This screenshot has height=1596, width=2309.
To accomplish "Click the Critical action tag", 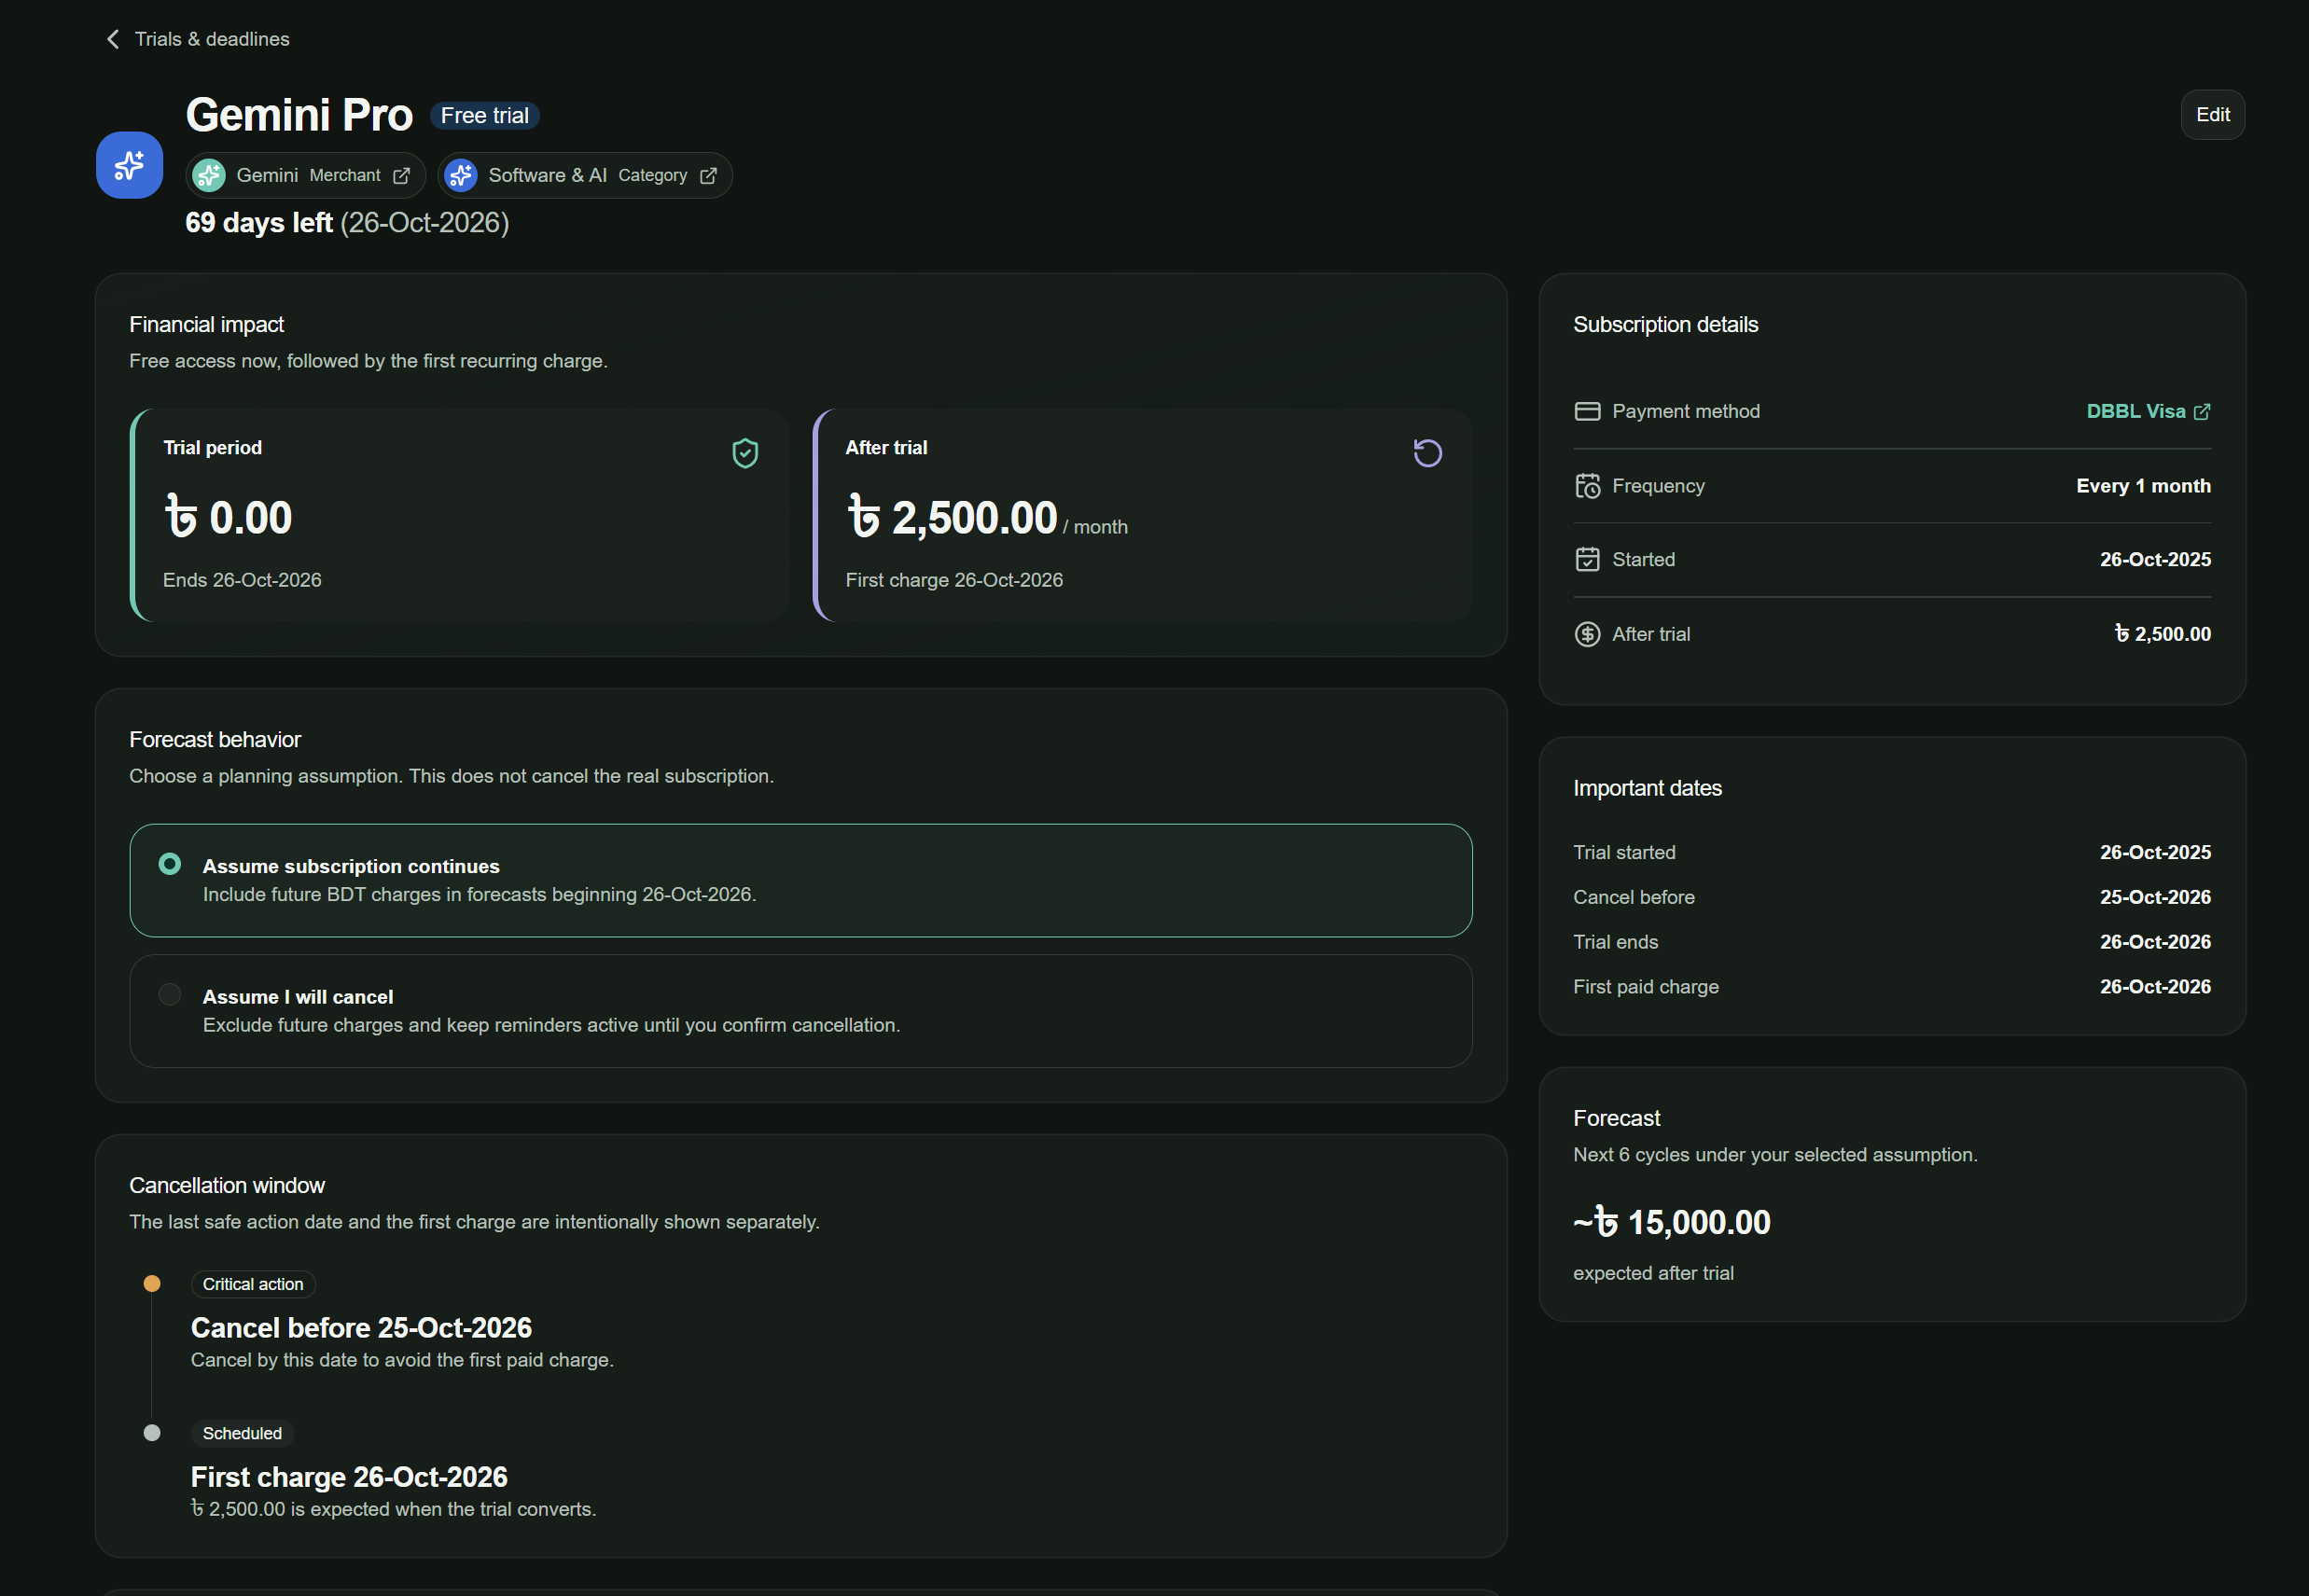I will tap(253, 1284).
